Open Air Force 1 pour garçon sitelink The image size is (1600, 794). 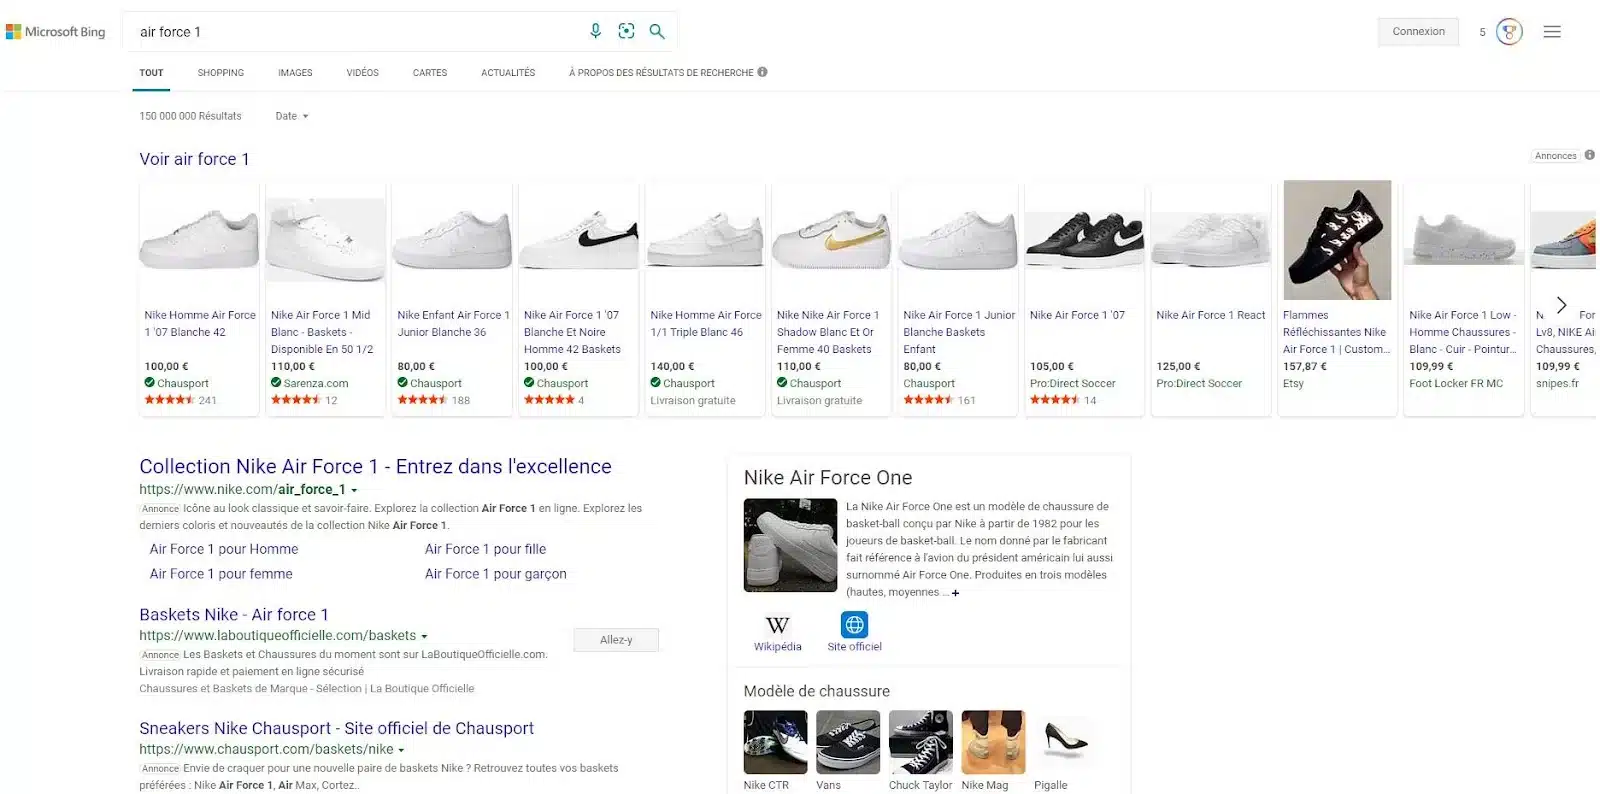[495, 574]
